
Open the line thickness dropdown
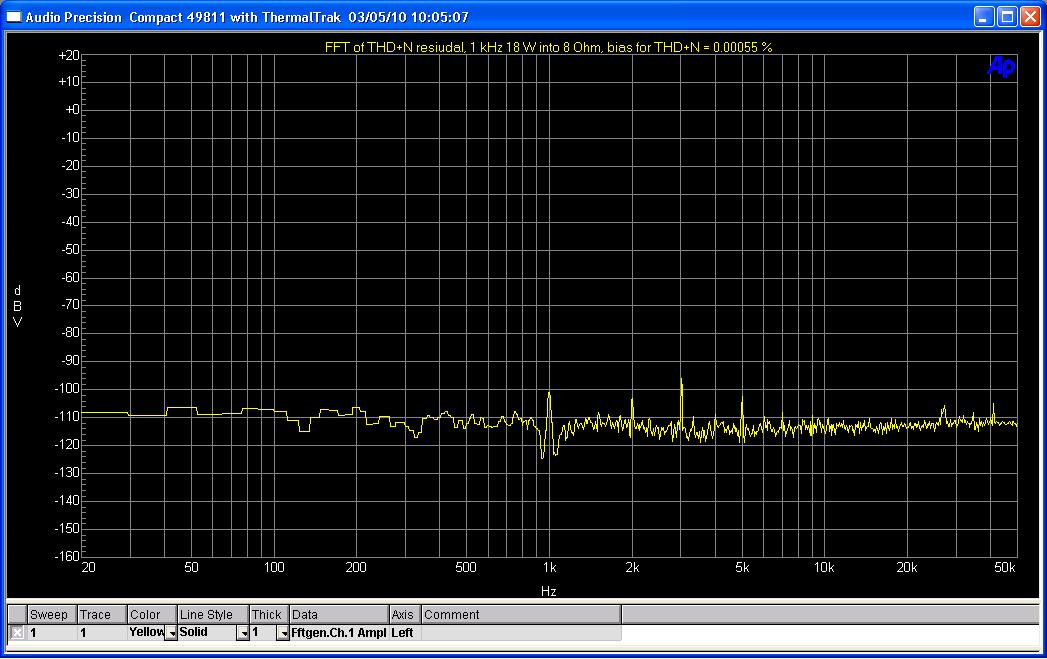(282, 633)
